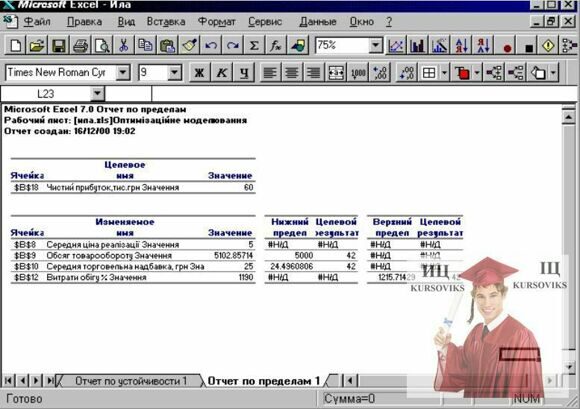Viewport: 580px width, 409px height.
Task: Select the Отчет по пределам 1 sheet tab
Action: pyautogui.click(x=263, y=381)
